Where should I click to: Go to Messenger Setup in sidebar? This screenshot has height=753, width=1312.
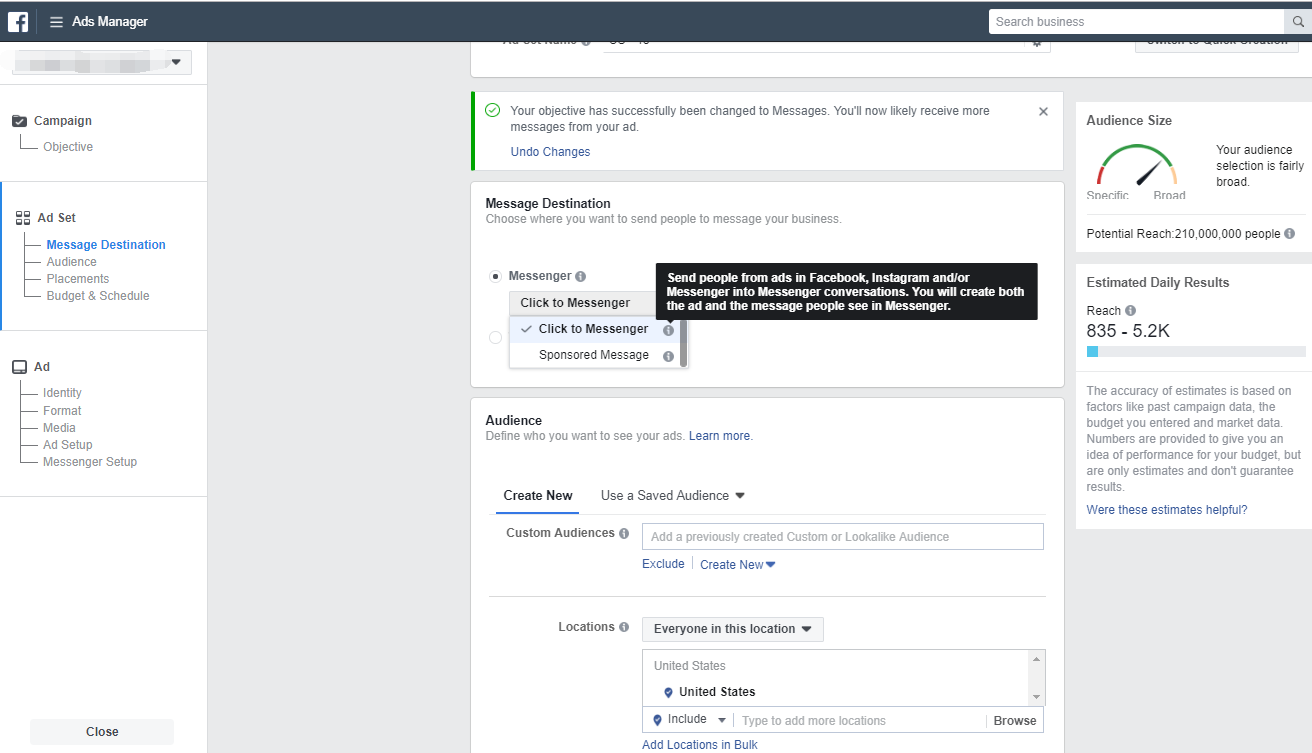pyautogui.click(x=90, y=462)
